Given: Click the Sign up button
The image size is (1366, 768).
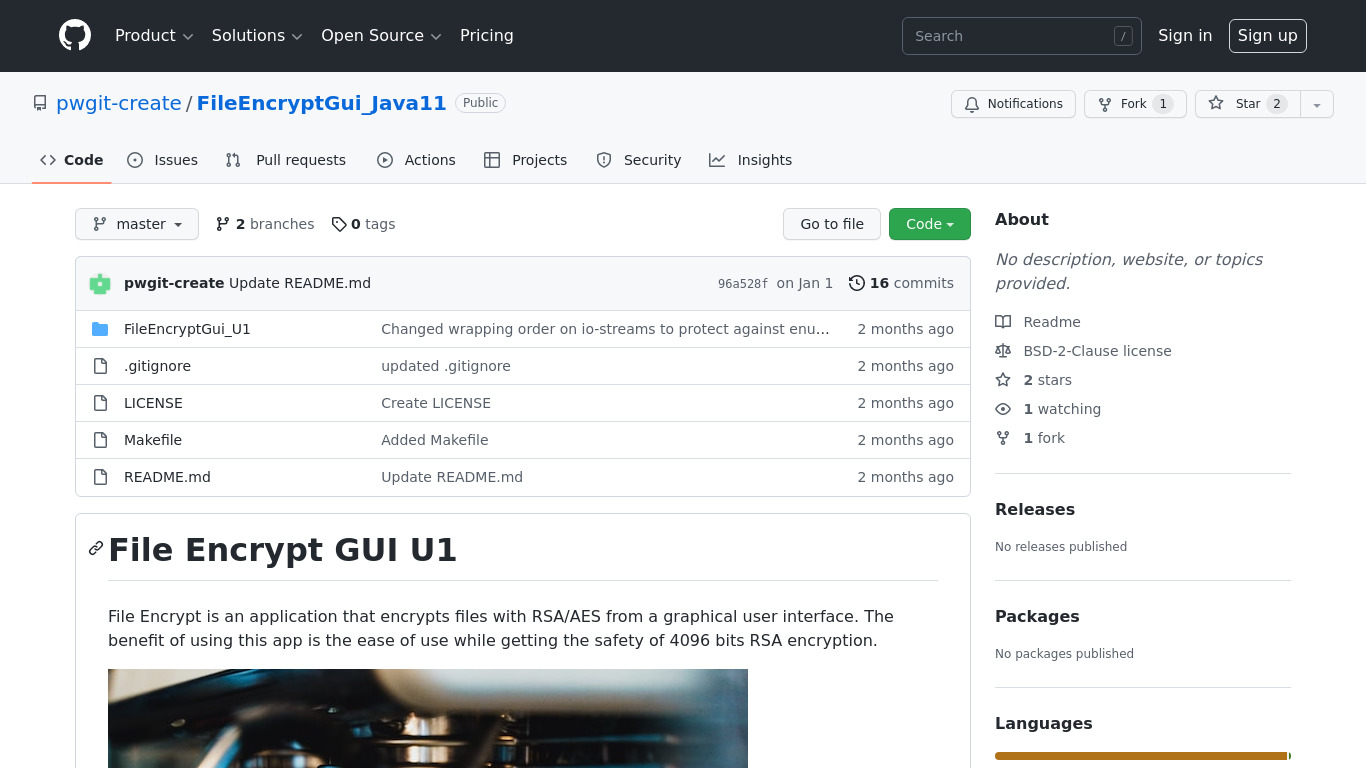Looking at the screenshot, I should 1267,35.
